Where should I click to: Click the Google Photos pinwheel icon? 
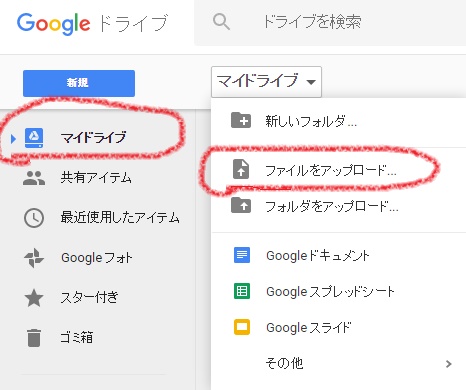tap(34, 258)
